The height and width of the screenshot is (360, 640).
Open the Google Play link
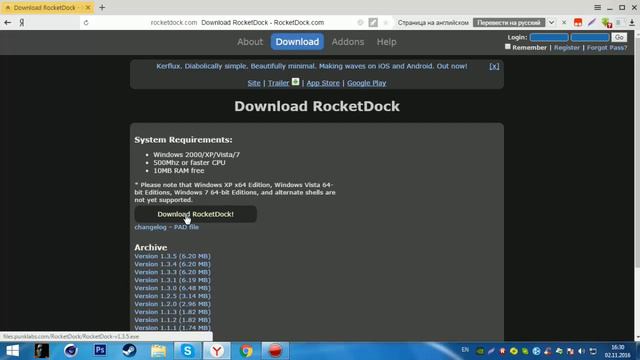[367, 83]
